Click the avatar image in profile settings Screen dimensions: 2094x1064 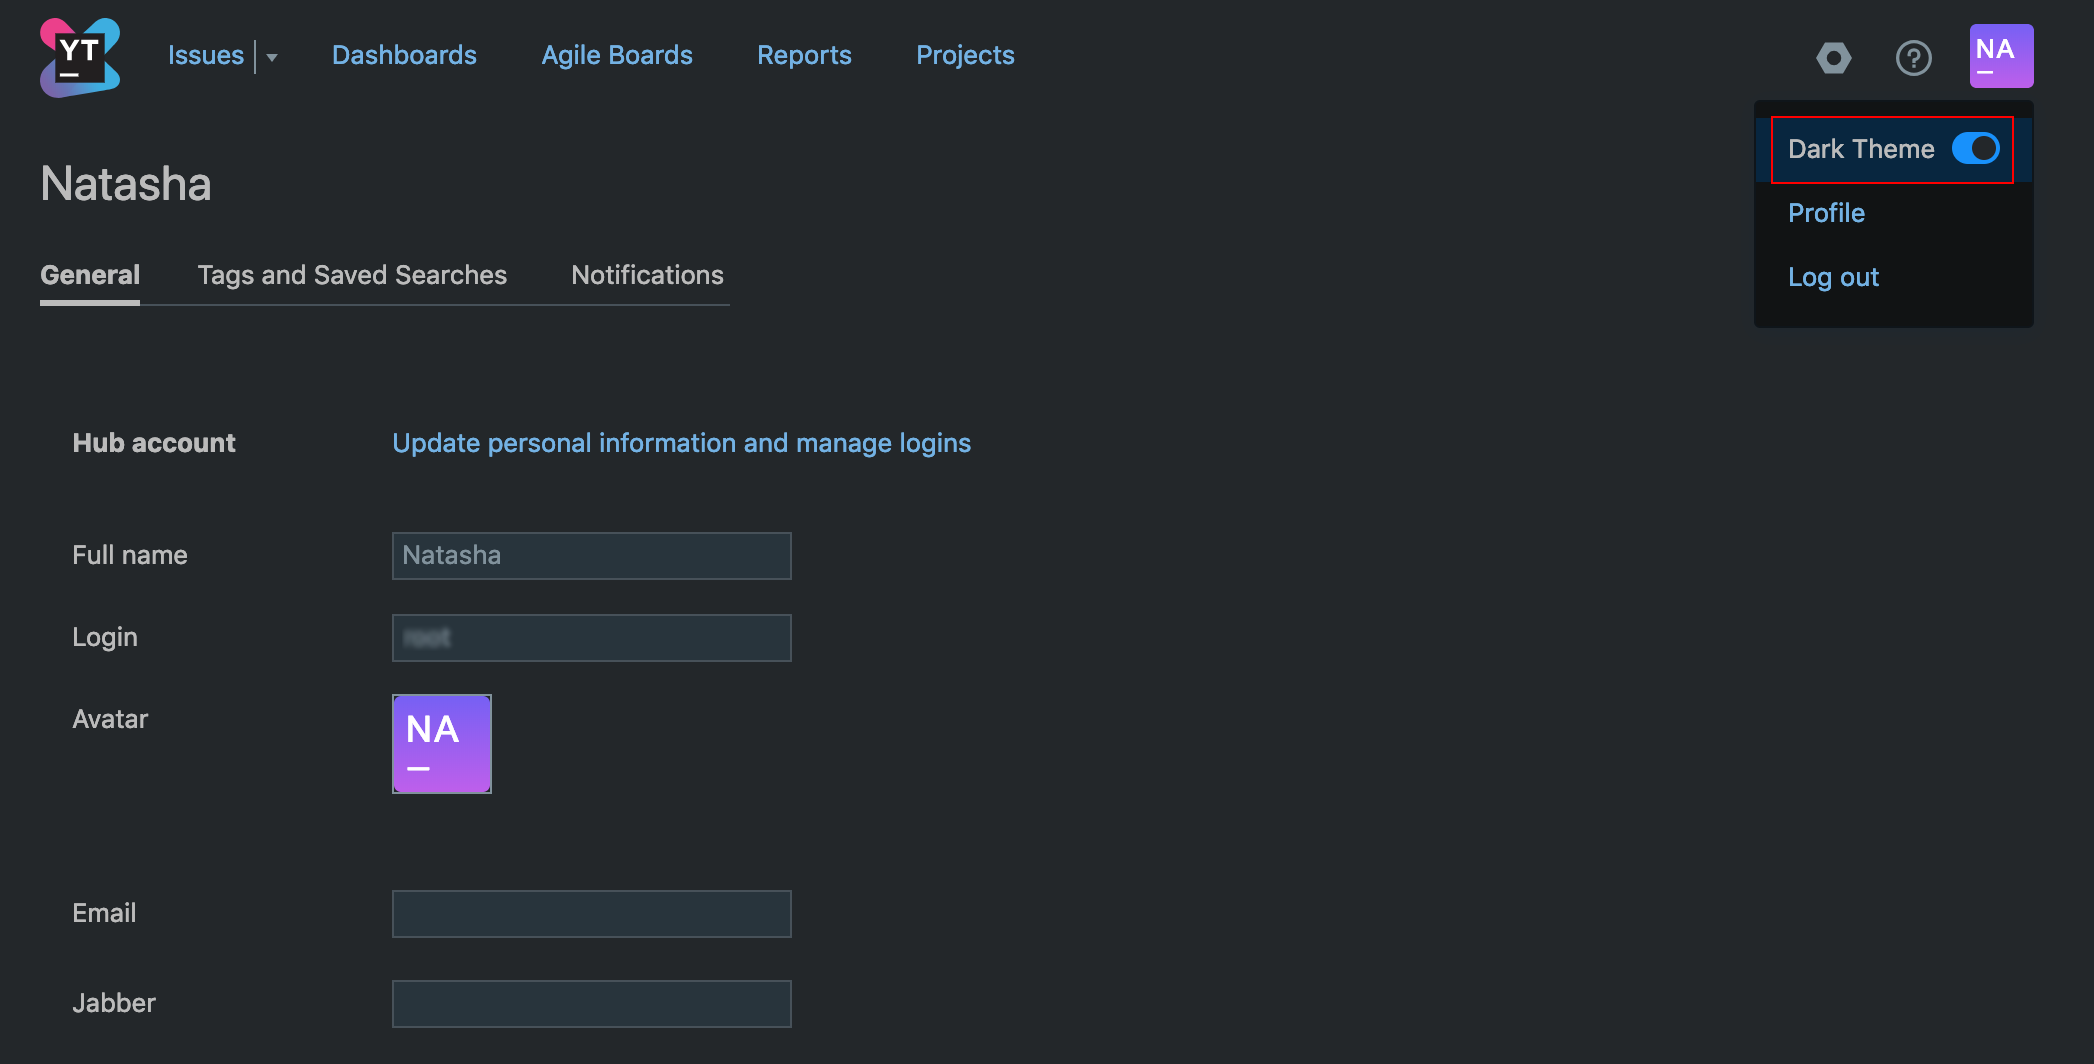[x=441, y=743]
